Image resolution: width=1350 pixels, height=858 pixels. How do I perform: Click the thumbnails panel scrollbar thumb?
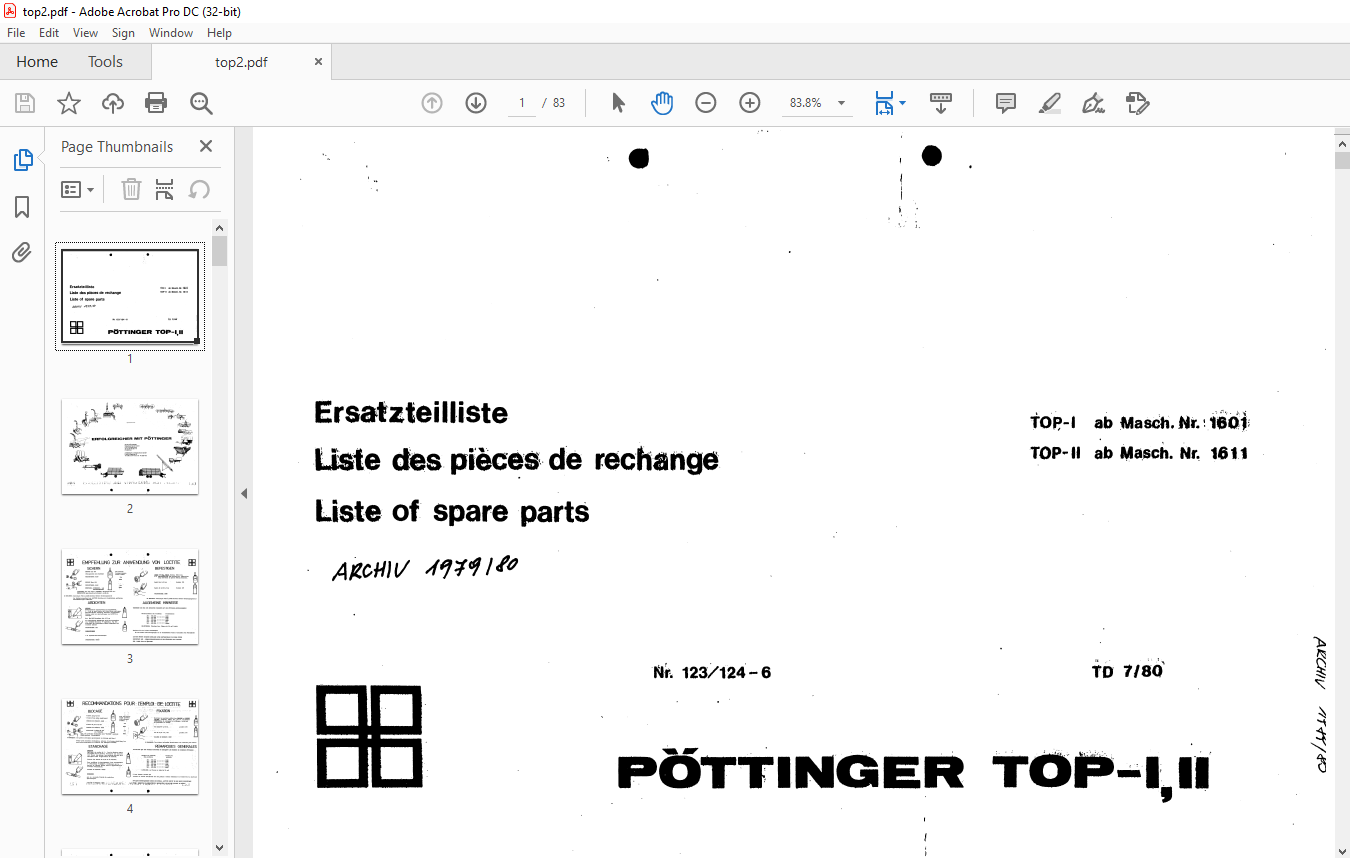pyautogui.click(x=220, y=251)
